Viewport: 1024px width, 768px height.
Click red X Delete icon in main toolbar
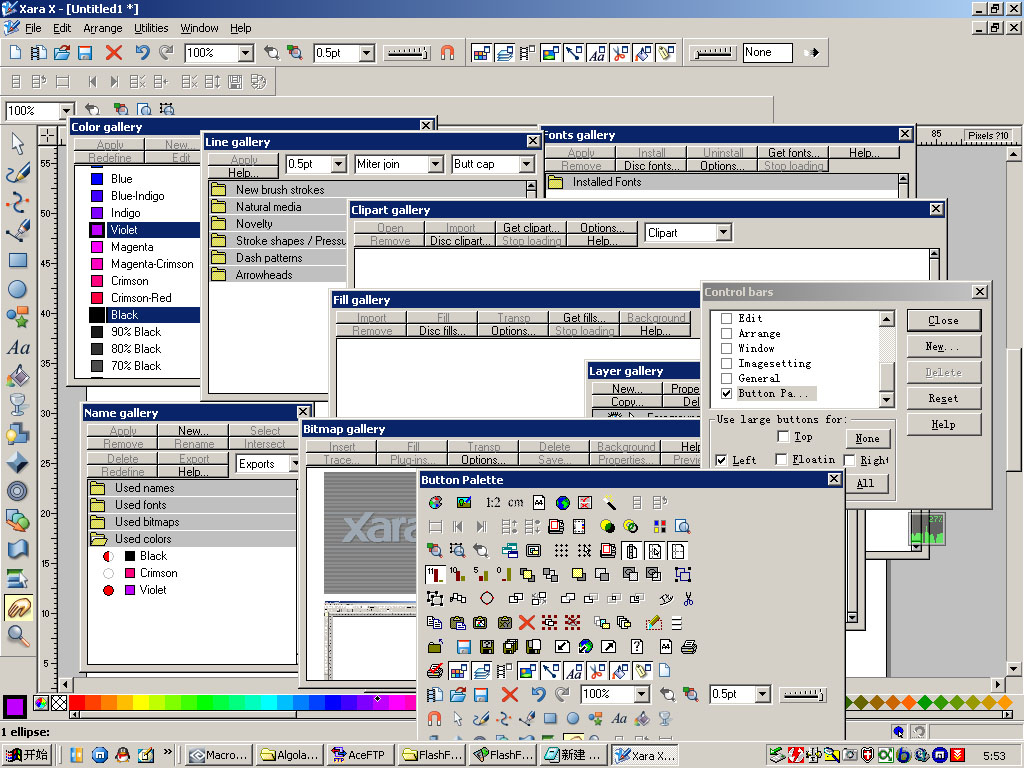114,52
